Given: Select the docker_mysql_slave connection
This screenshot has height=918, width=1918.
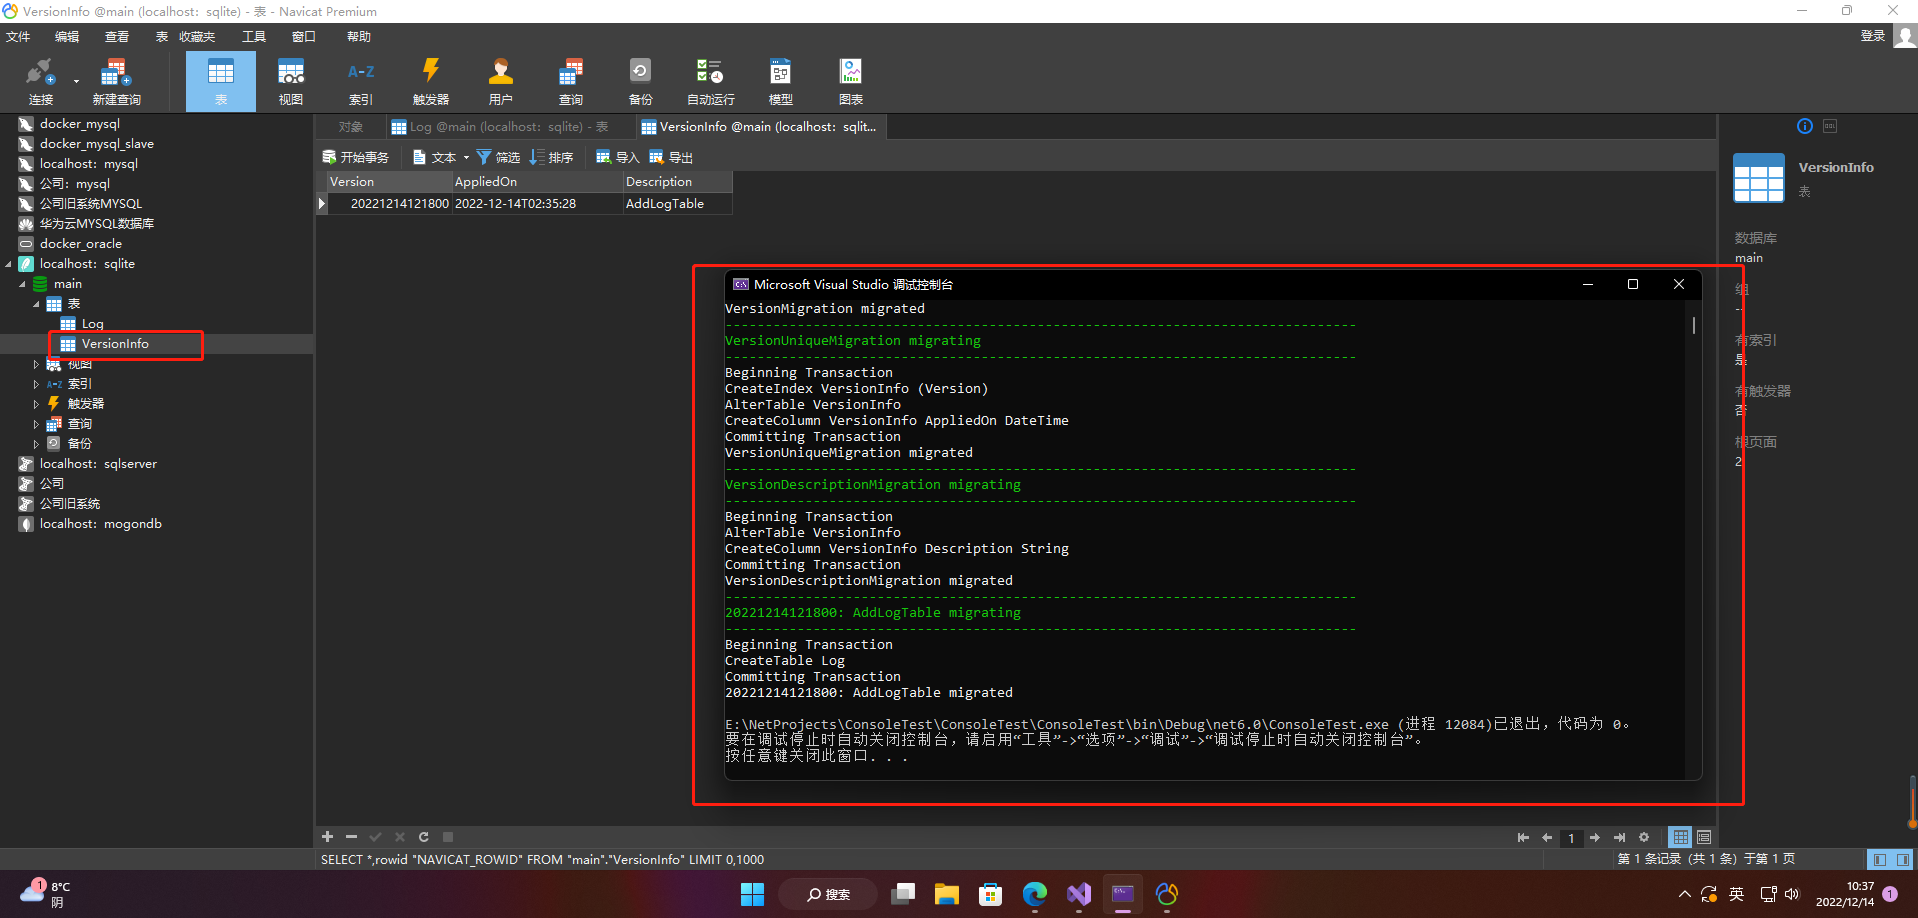Looking at the screenshot, I should click(x=96, y=144).
